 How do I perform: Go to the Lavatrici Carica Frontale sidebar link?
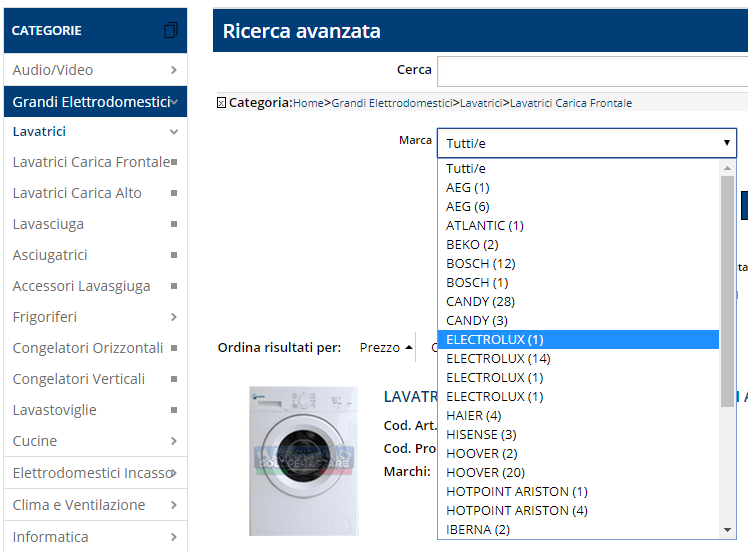tap(91, 162)
